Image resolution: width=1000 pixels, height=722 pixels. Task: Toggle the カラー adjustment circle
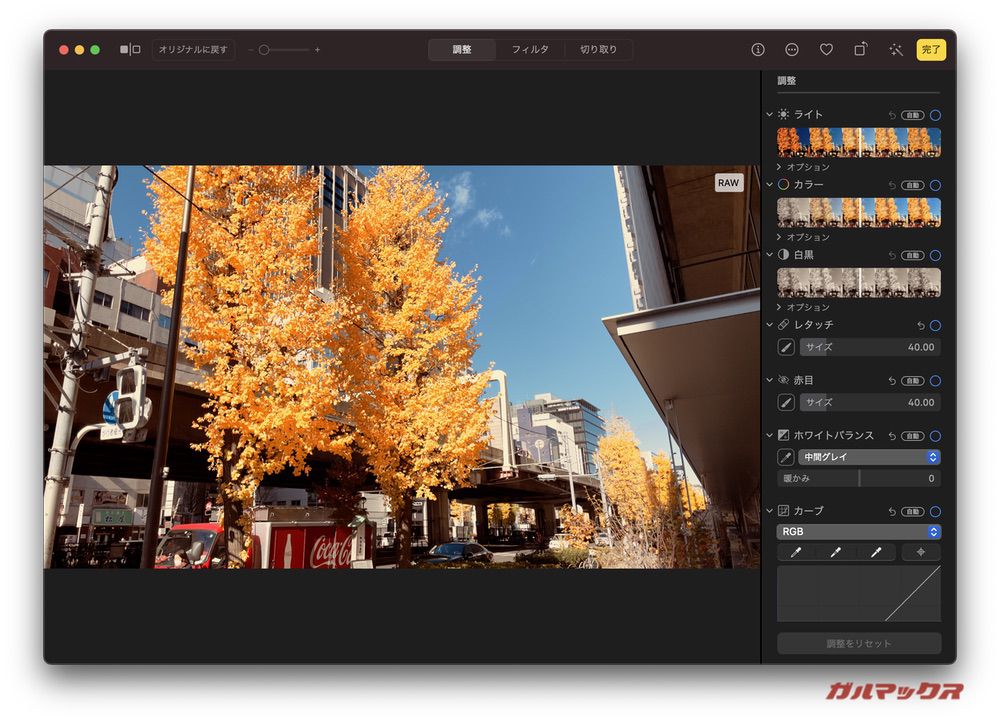935,185
